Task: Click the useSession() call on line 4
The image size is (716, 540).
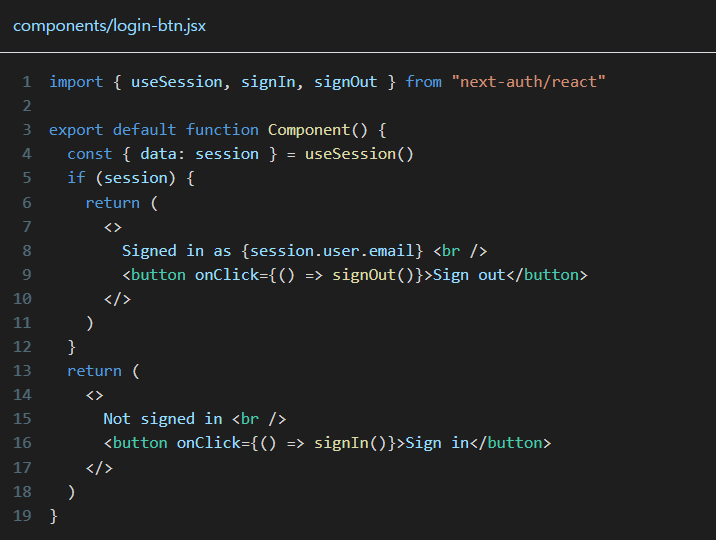Action: (359, 154)
